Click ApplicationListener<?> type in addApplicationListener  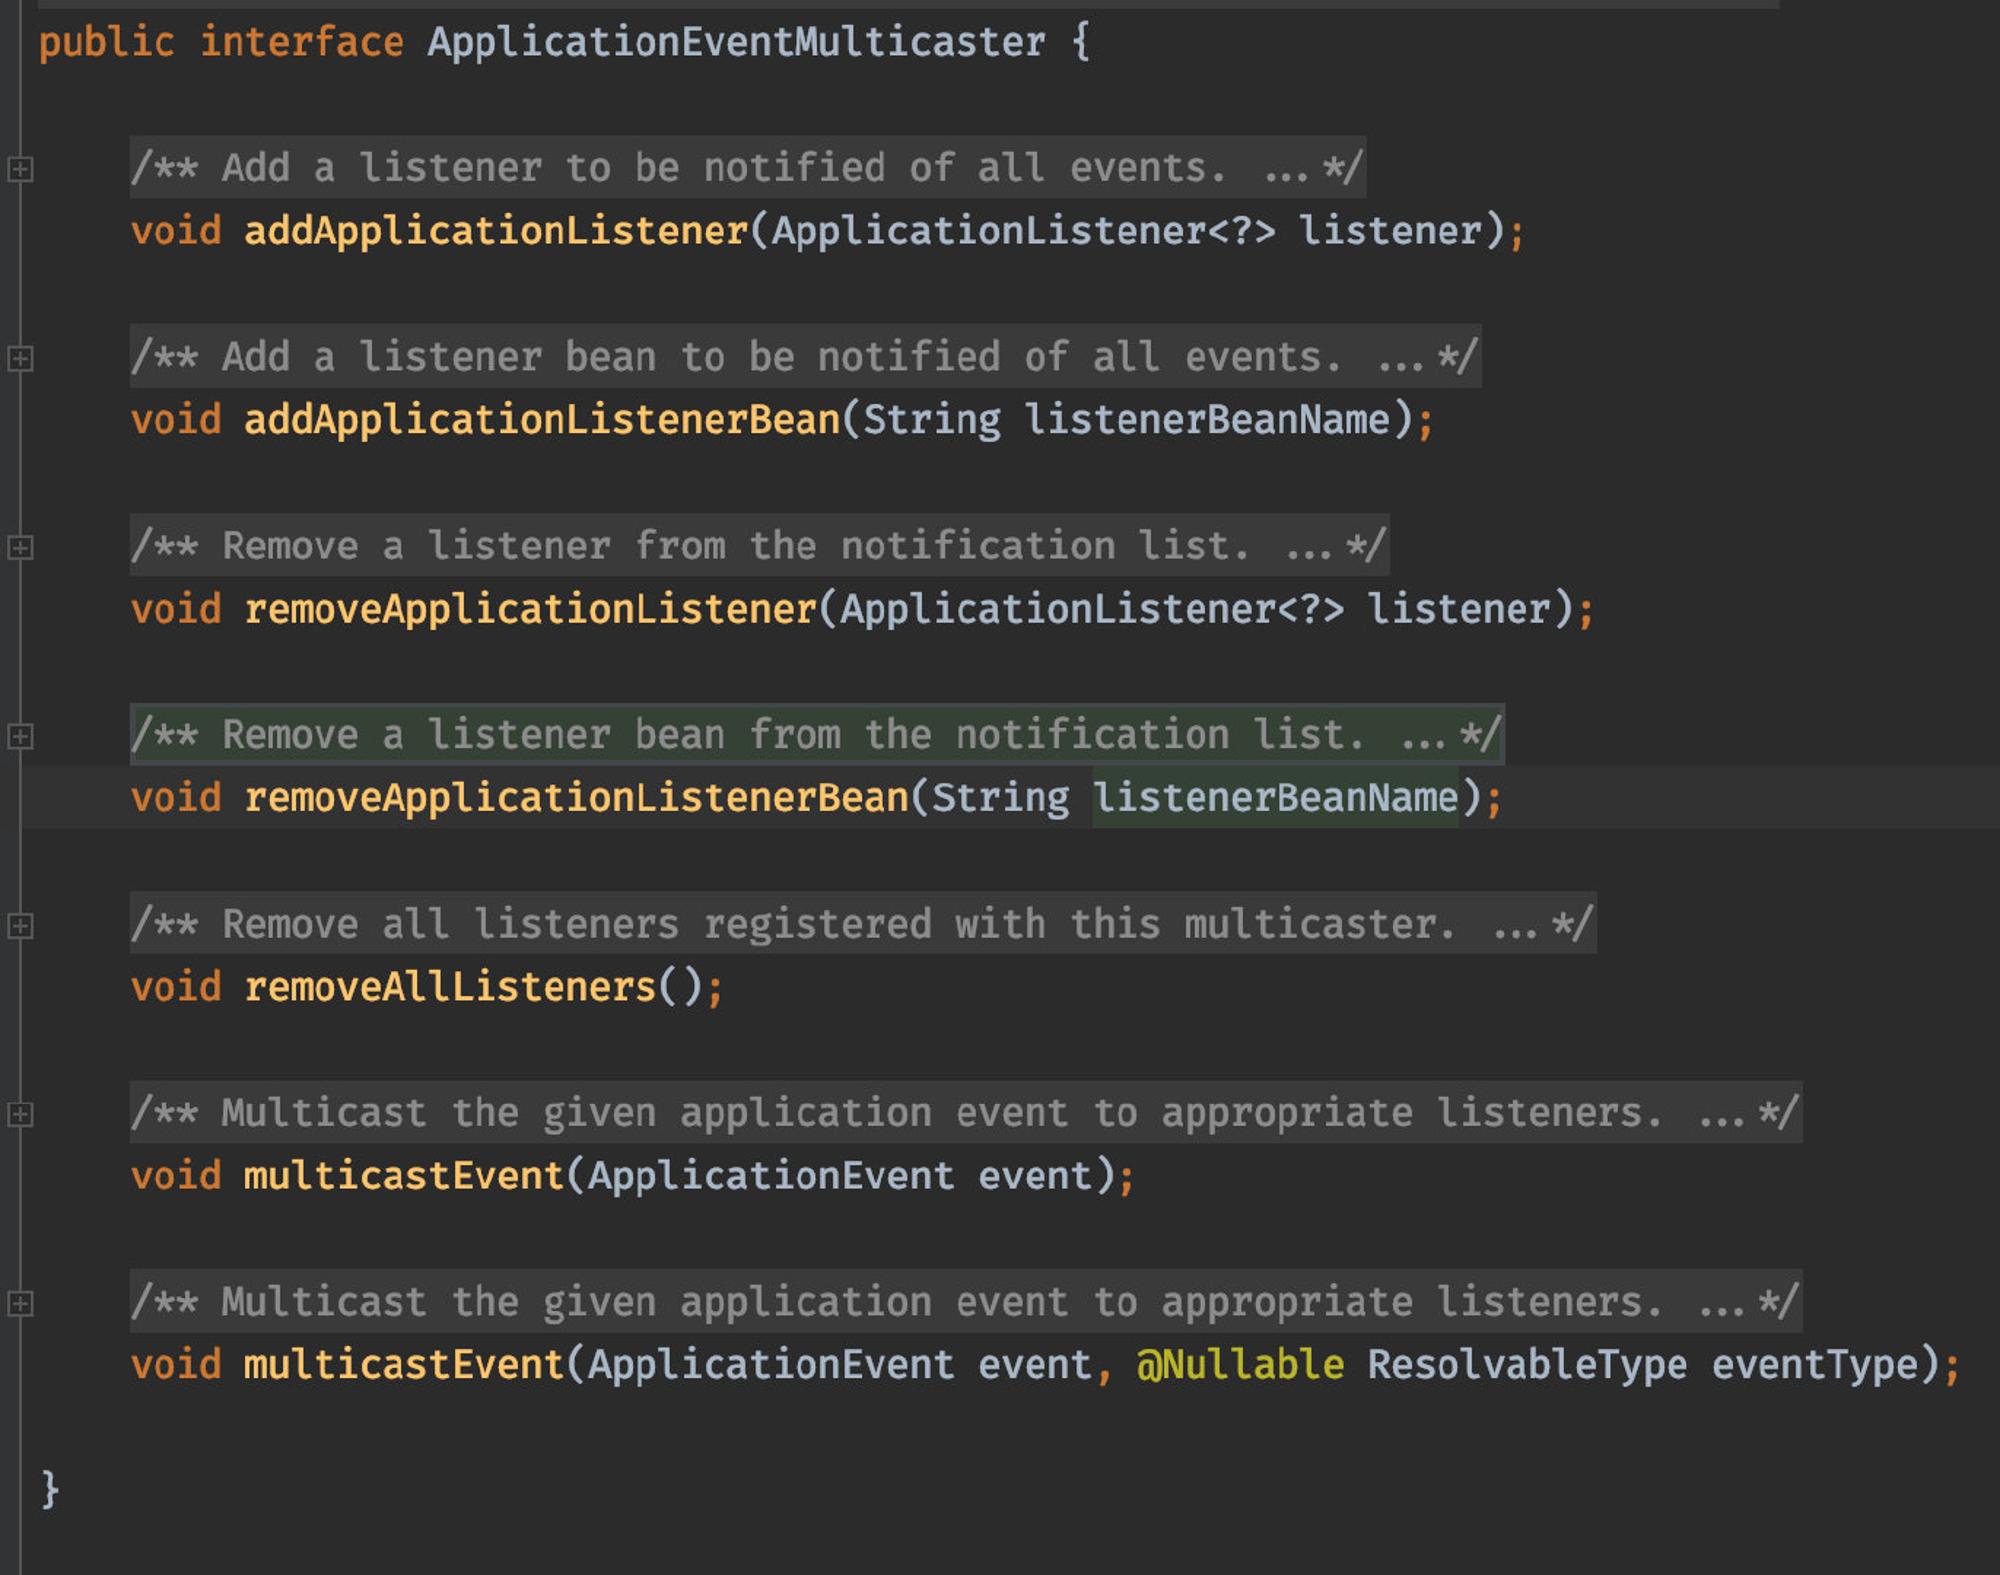point(1023,231)
